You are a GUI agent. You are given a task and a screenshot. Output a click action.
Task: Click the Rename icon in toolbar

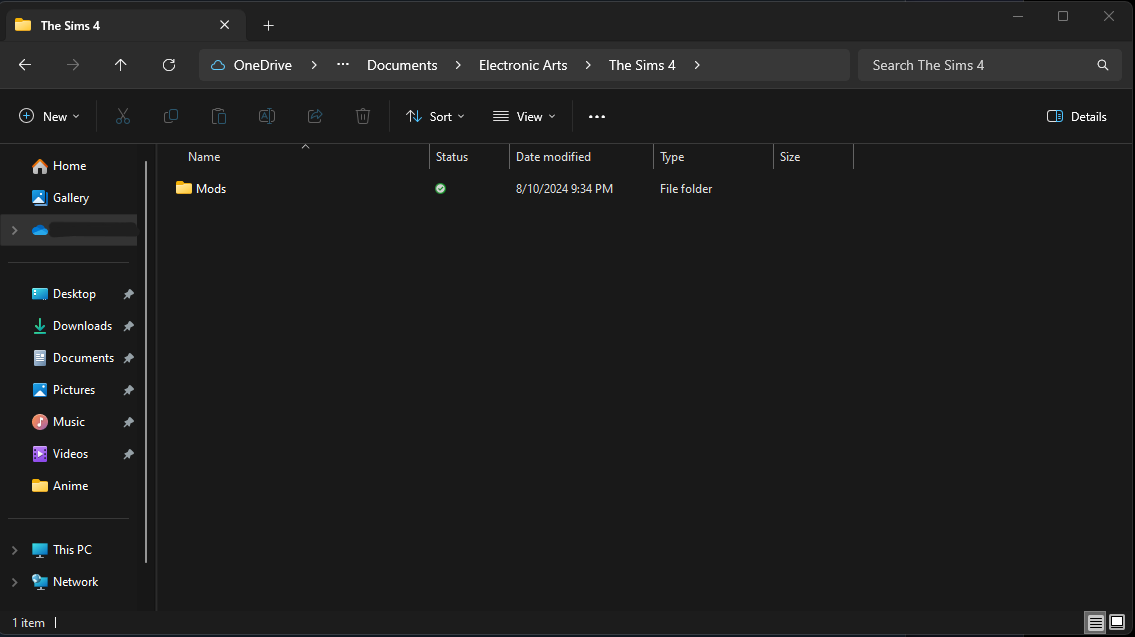(267, 117)
